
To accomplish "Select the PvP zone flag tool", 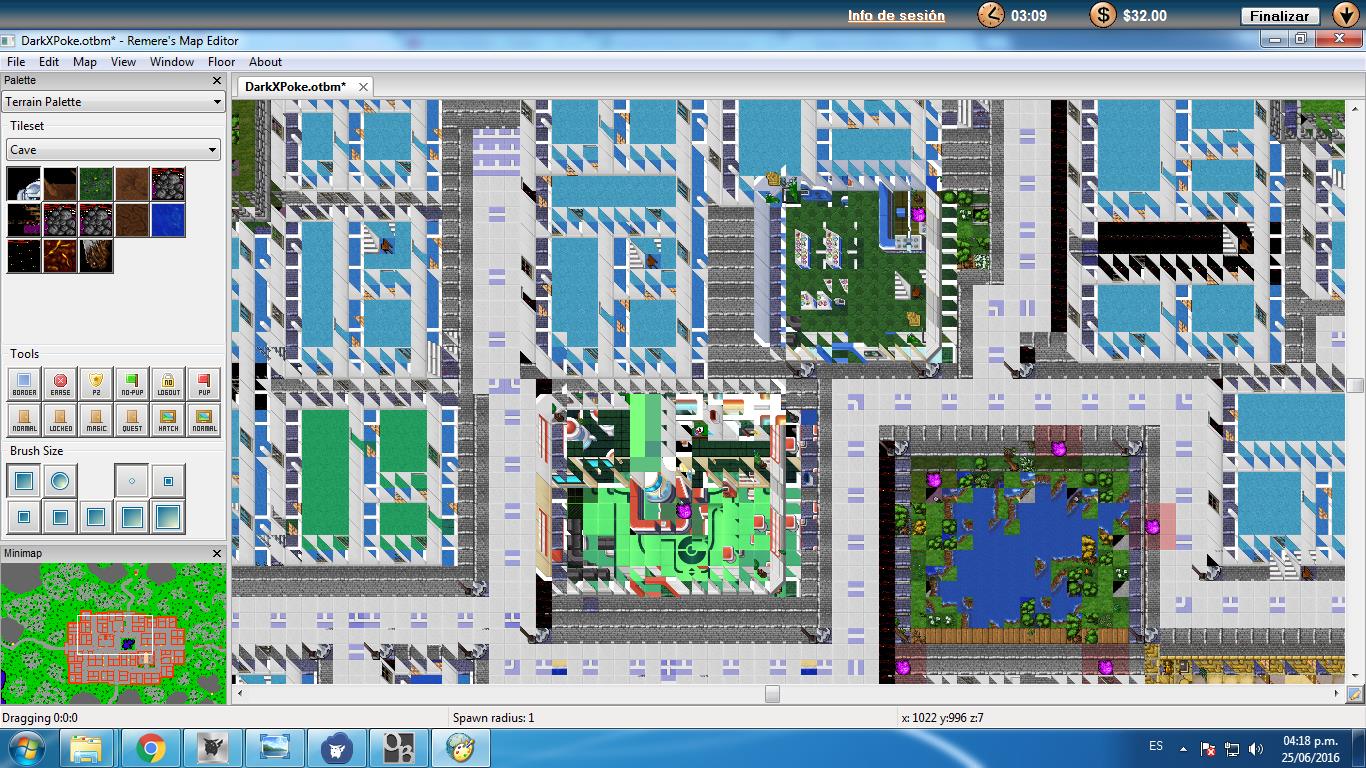I will point(204,384).
